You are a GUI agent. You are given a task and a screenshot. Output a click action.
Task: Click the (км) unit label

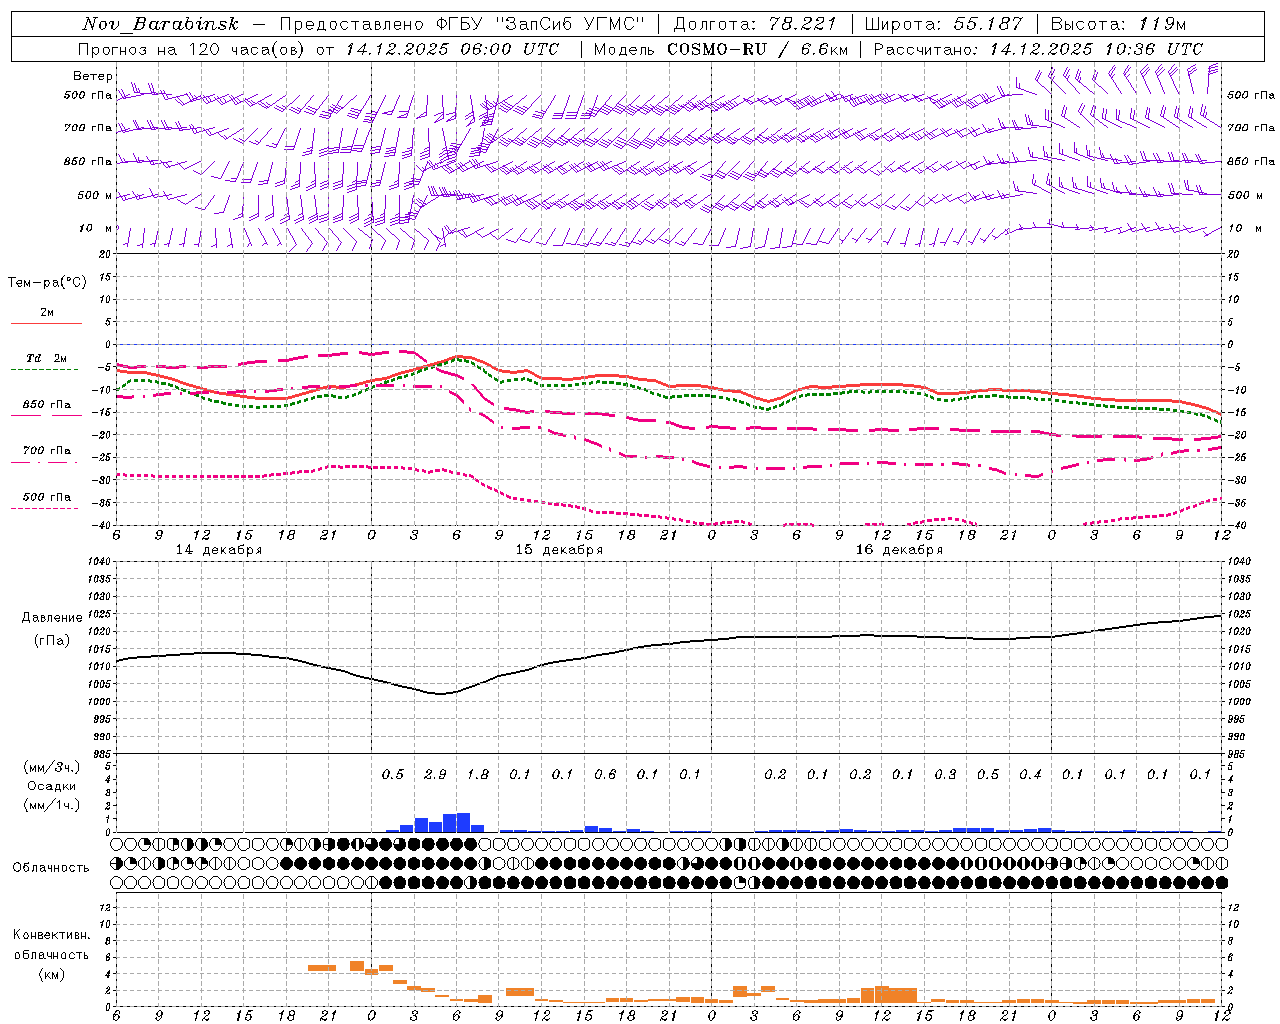click(51, 974)
